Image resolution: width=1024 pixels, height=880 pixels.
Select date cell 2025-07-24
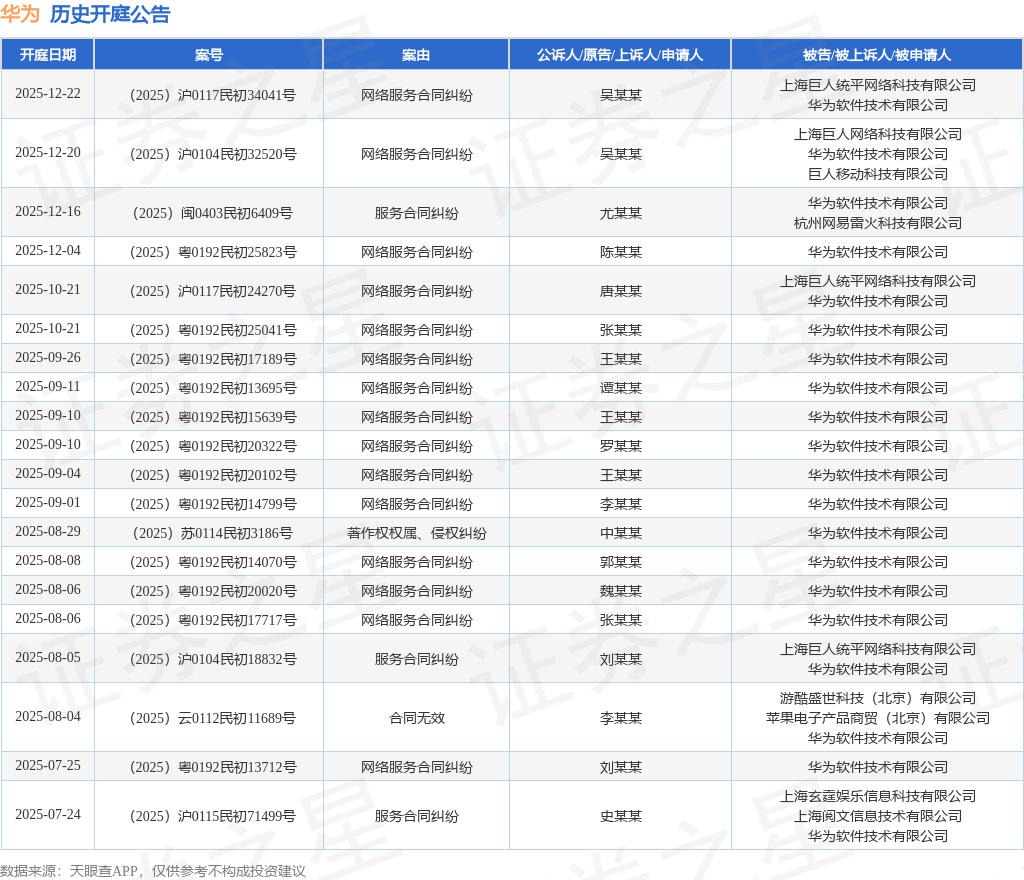tap(48, 814)
